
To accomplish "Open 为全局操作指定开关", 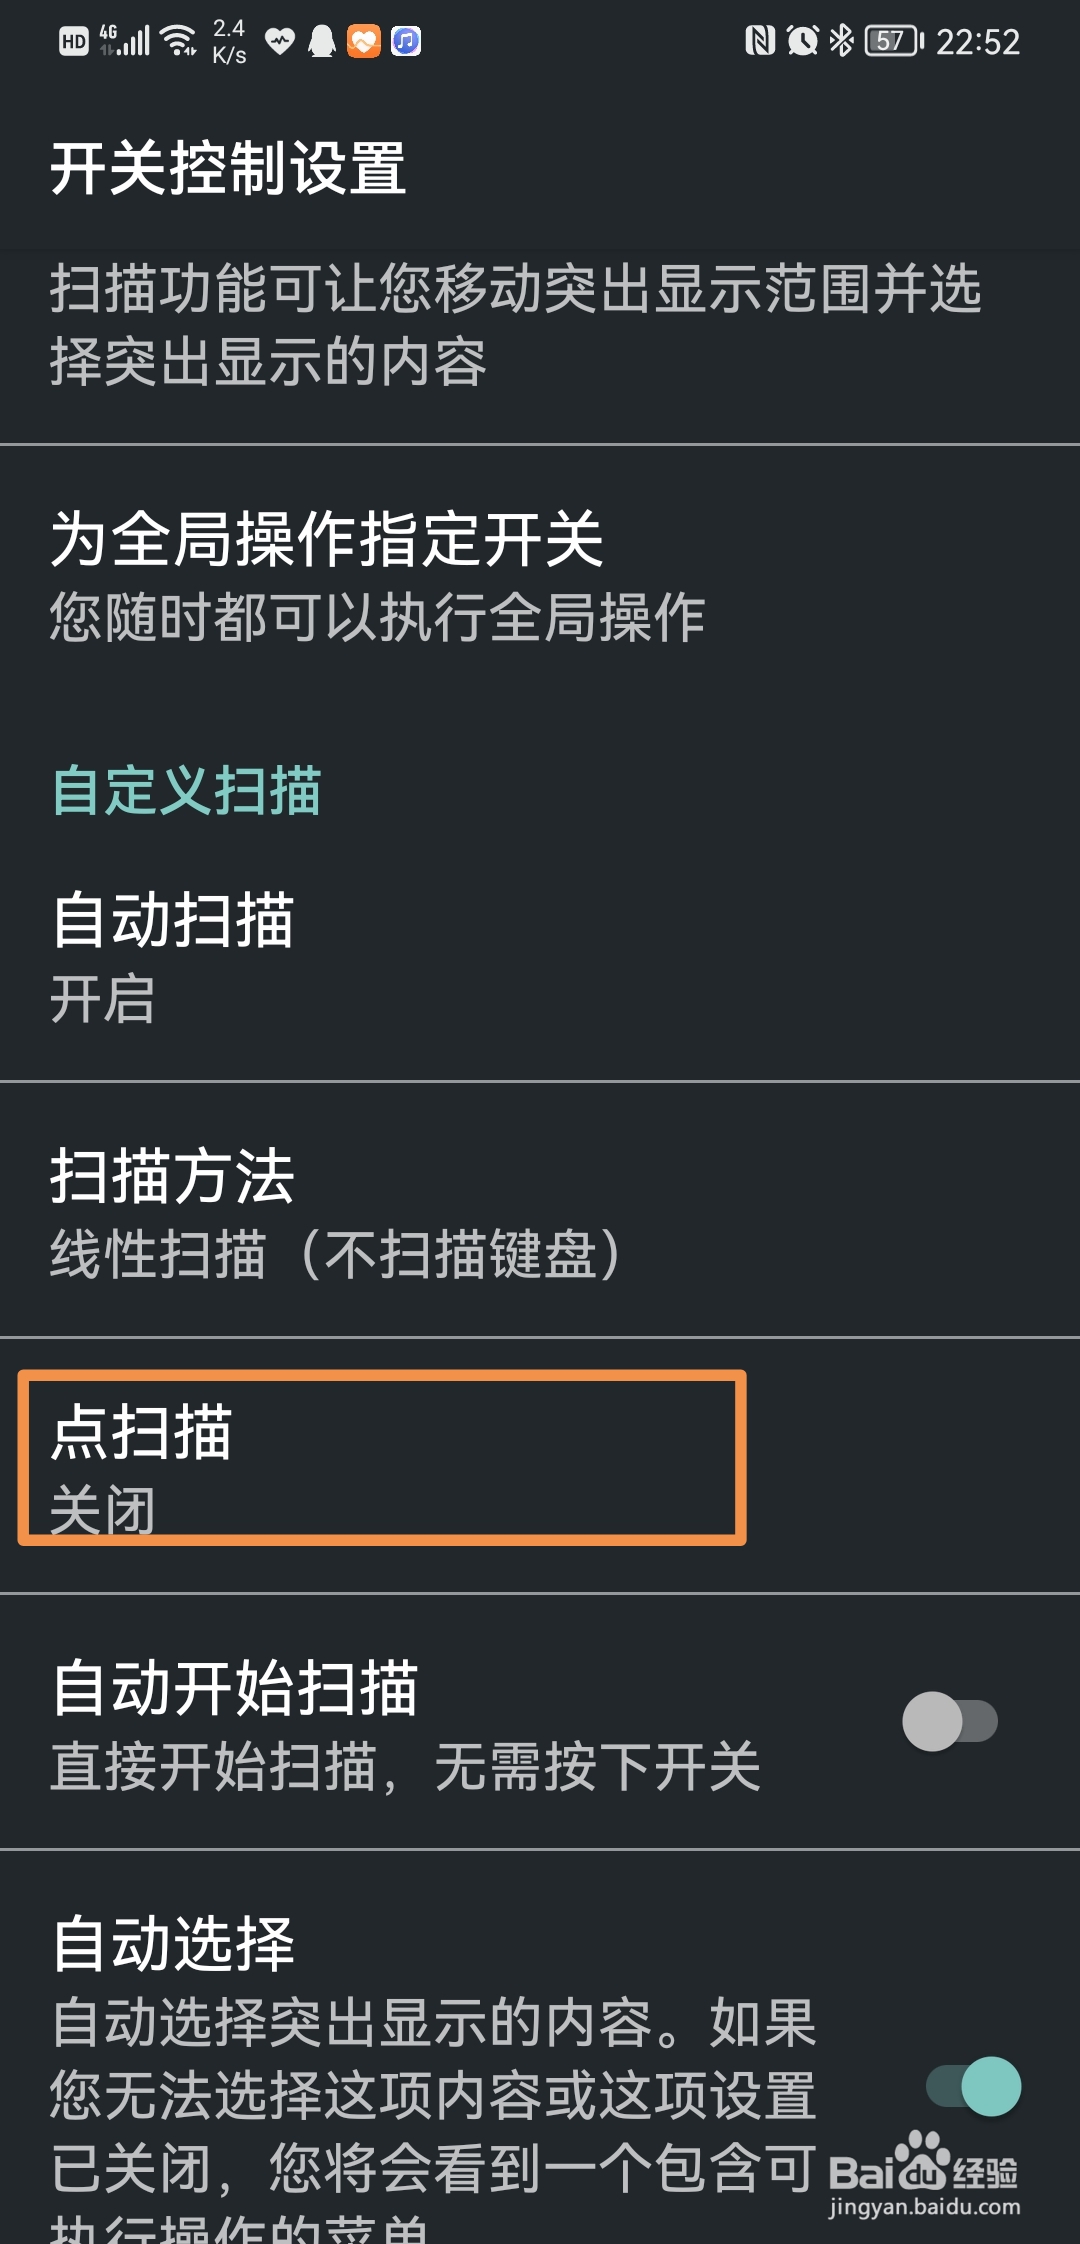I will [540, 577].
